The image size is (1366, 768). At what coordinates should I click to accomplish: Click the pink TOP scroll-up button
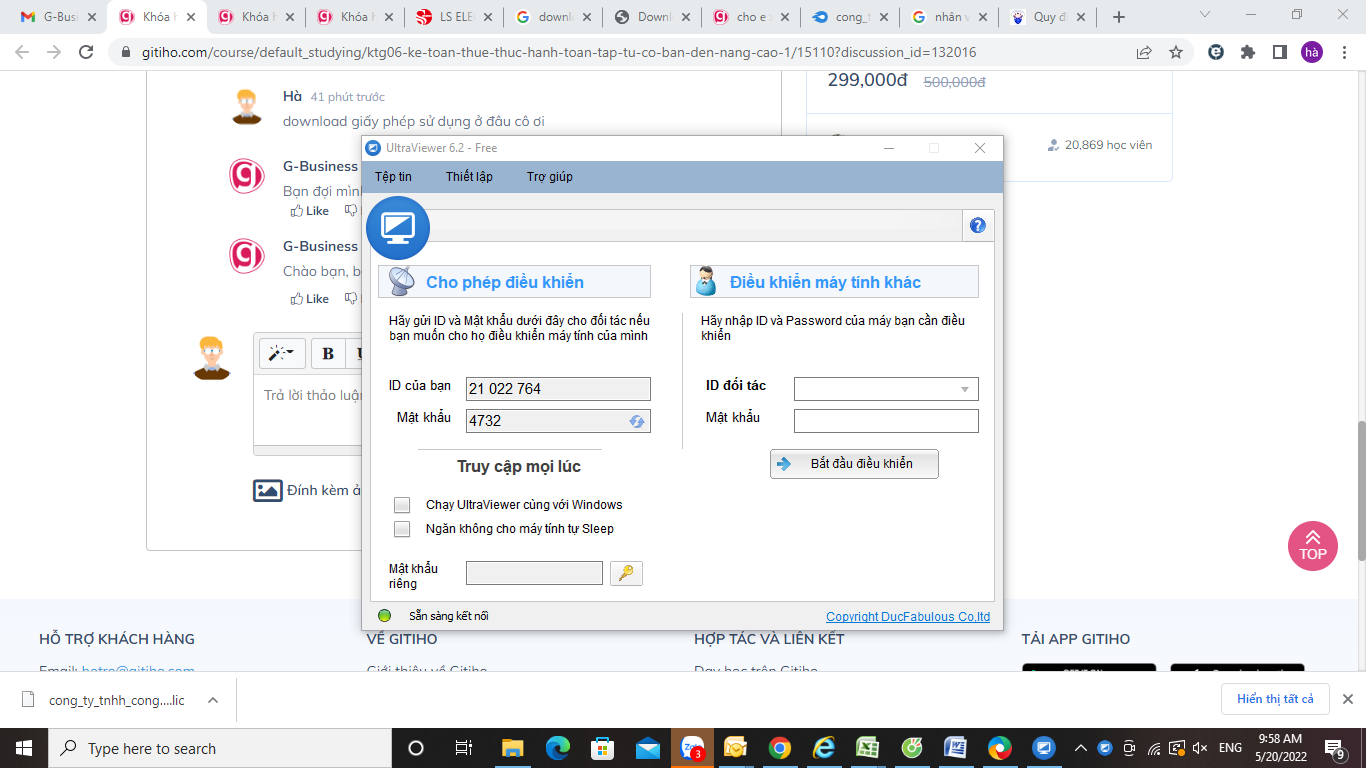(x=1313, y=546)
